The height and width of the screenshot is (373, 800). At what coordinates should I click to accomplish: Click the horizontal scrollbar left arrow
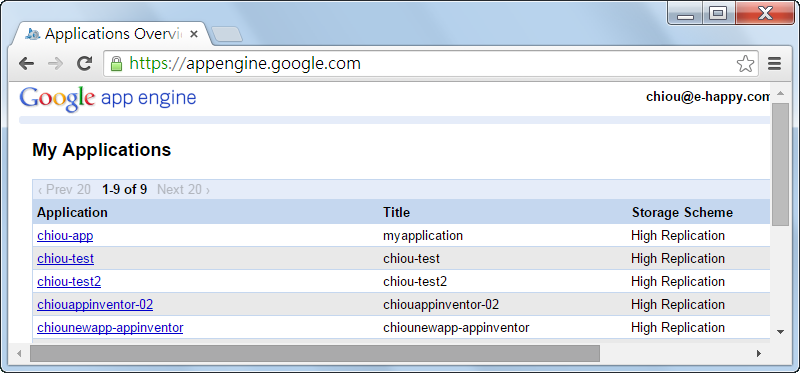[19, 354]
